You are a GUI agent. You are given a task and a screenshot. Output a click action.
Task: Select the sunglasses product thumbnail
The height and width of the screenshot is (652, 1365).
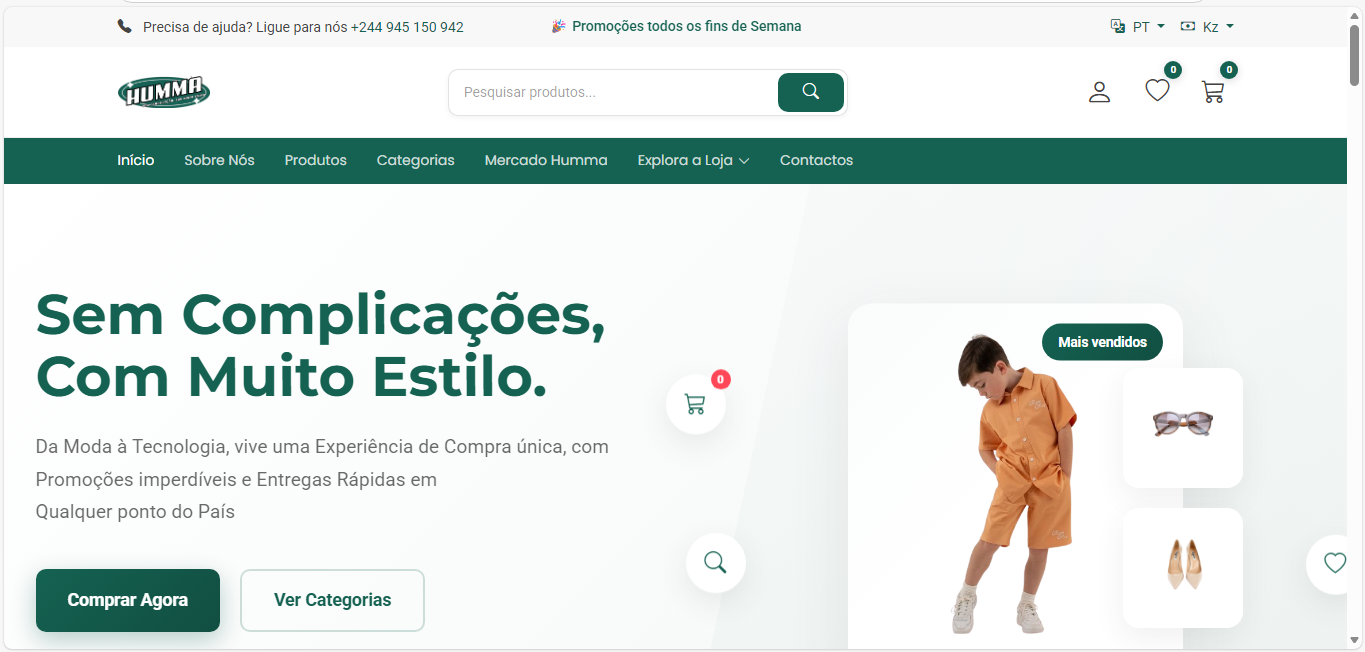point(1183,427)
